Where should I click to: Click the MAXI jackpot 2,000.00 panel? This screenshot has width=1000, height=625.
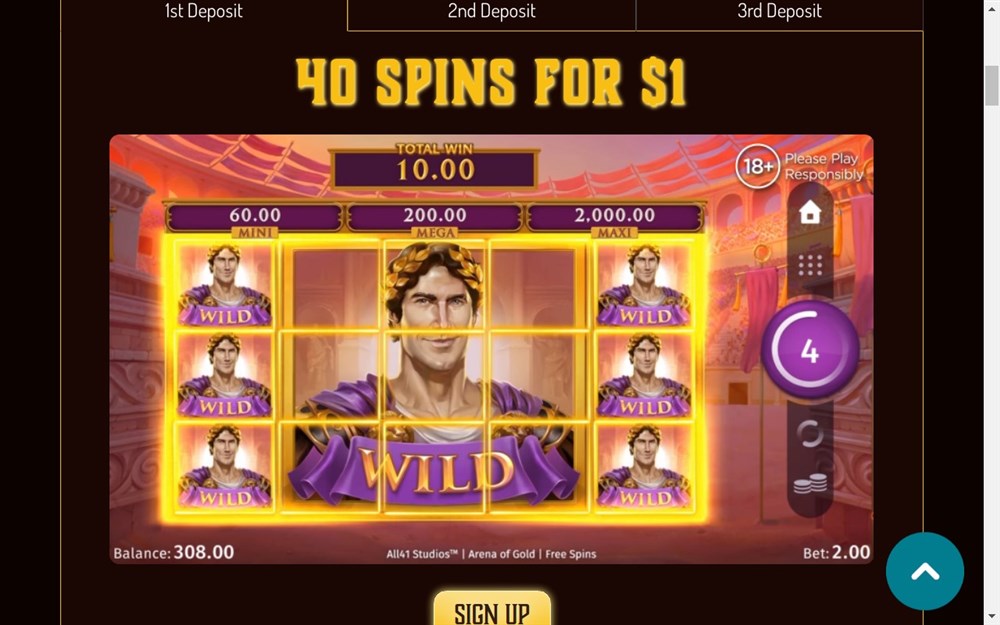pos(615,217)
